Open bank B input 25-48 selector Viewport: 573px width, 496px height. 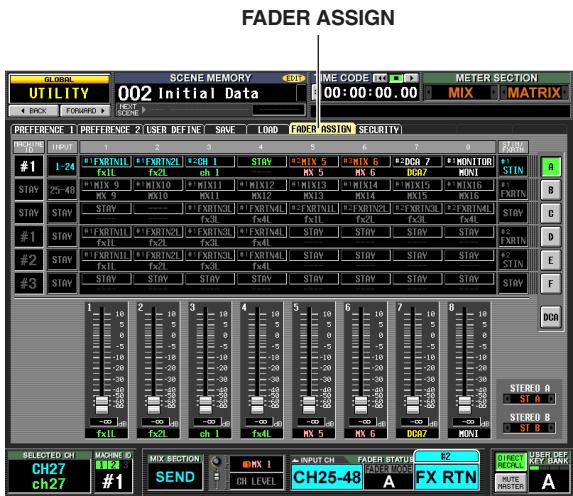(x=62, y=190)
